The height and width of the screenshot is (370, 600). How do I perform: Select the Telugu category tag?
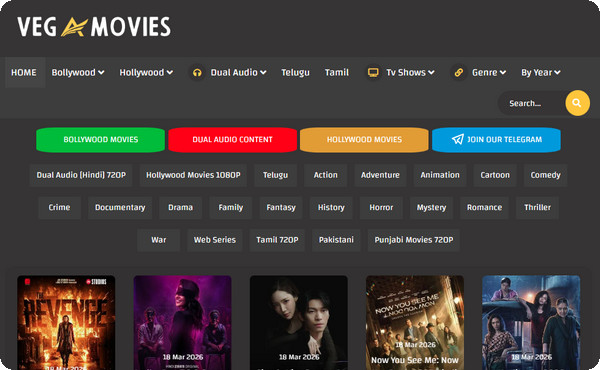[x=276, y=175]
